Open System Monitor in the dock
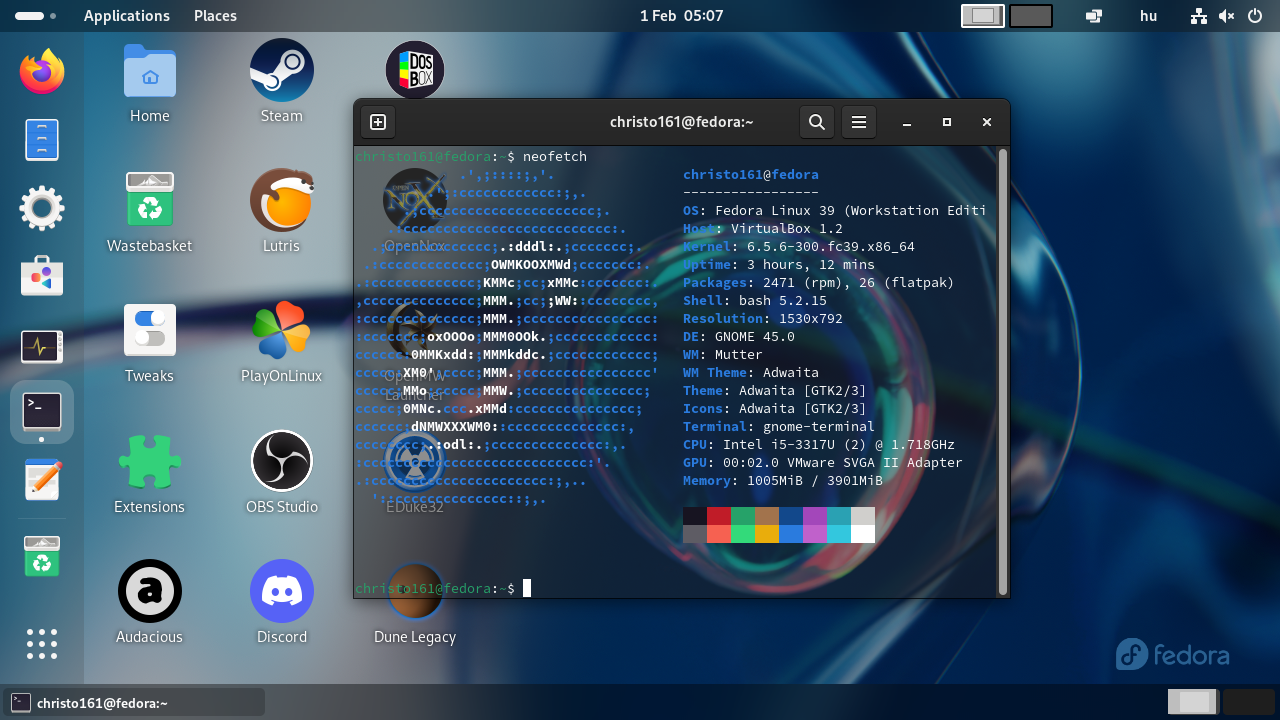The image size is (1280, 720). (x=42, y=347)
